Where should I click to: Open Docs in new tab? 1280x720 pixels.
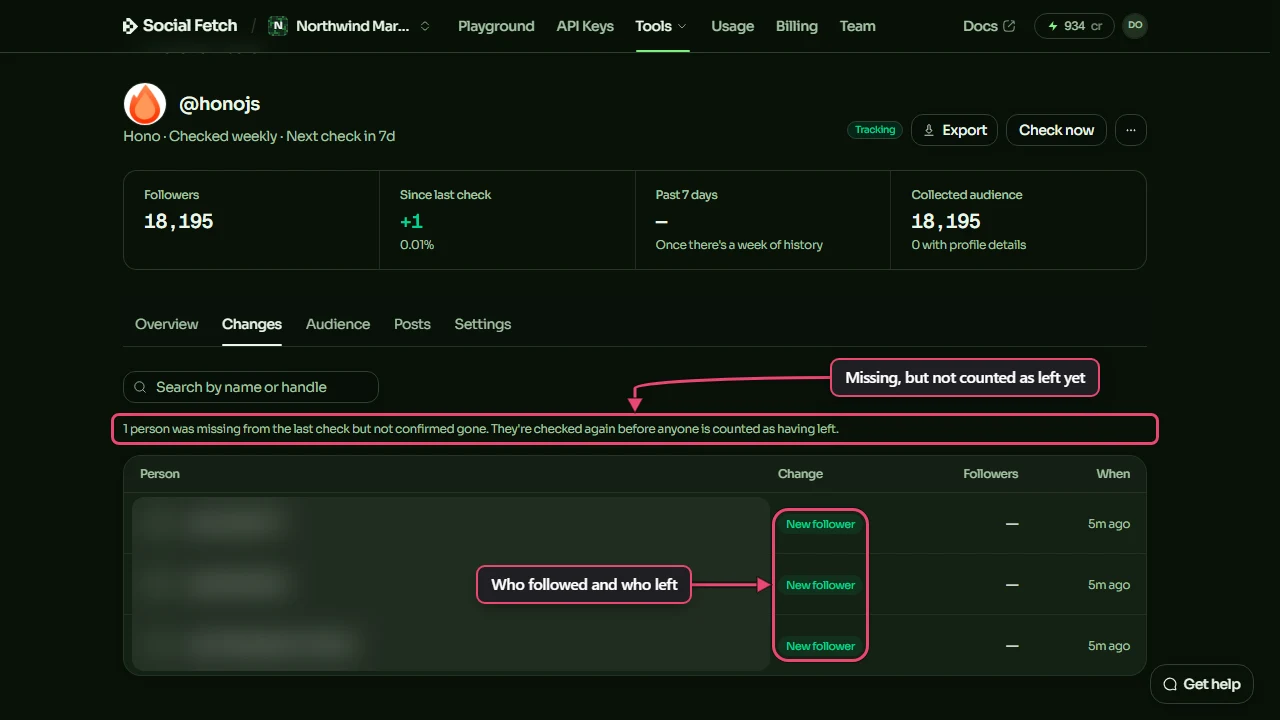(989, 26)
